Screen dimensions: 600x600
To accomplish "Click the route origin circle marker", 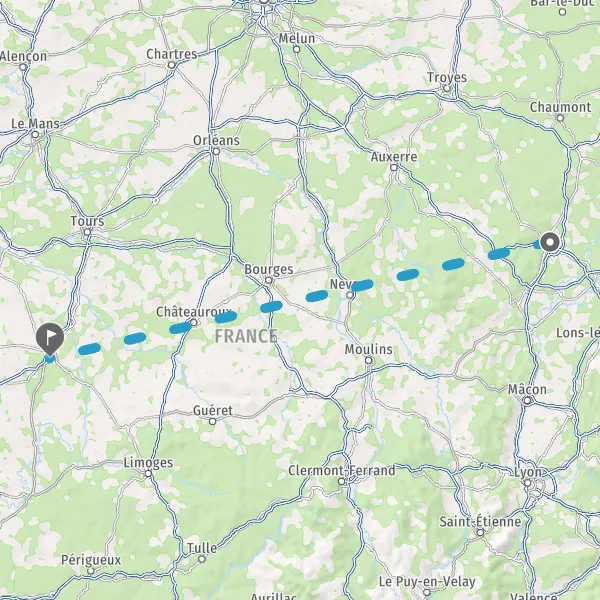I will [x=550, y=242].
